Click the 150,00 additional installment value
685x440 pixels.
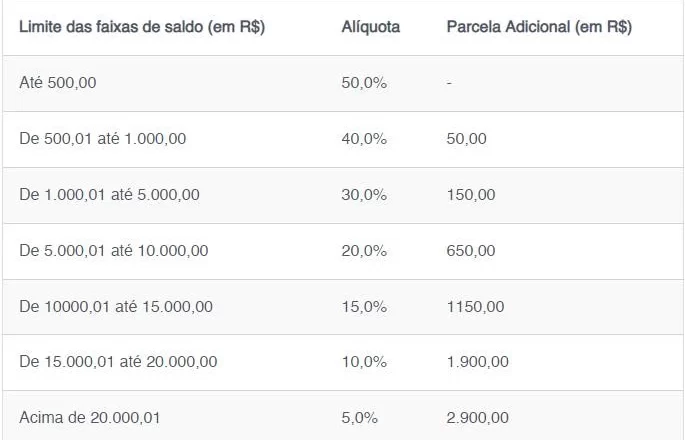[x=471, y=195]
